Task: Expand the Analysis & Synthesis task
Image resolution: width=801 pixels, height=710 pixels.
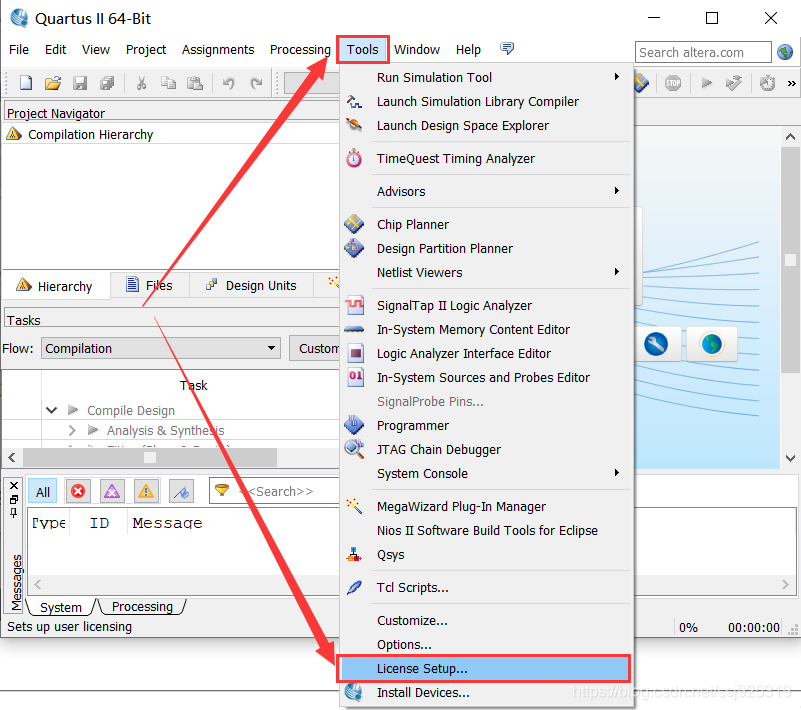Action: (72, 431)
